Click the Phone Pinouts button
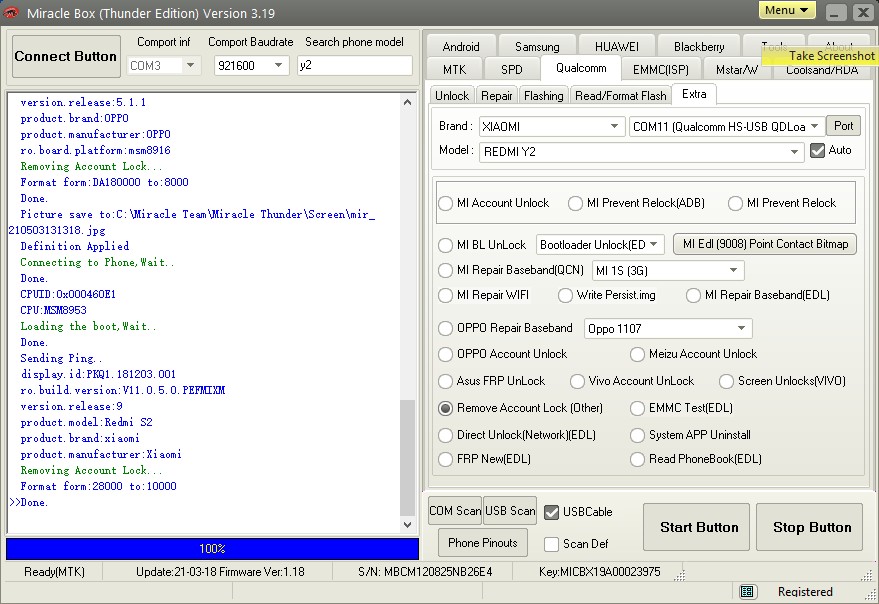The width and height of the screenshot is (879, 604). (x=483, y=543)
